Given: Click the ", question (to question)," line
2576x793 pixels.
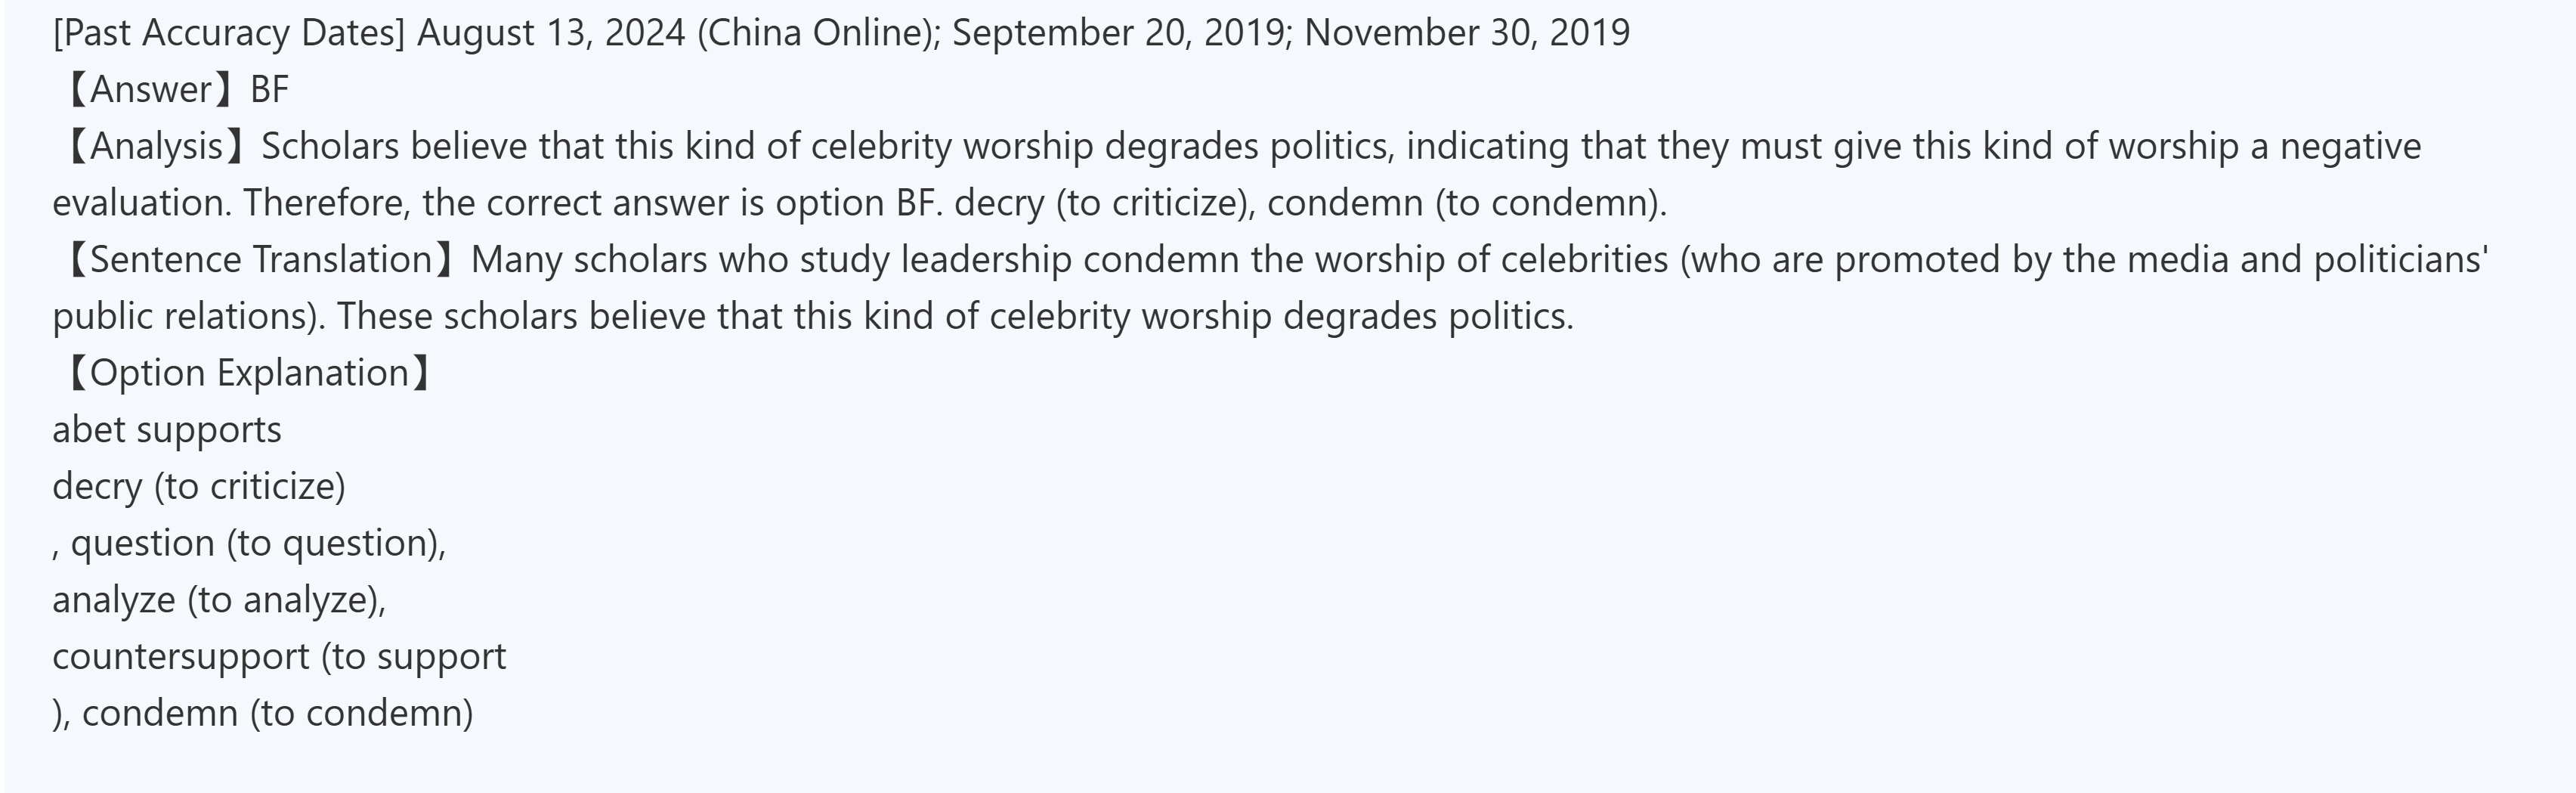Looking at the screenshot, I should point(249,543).
